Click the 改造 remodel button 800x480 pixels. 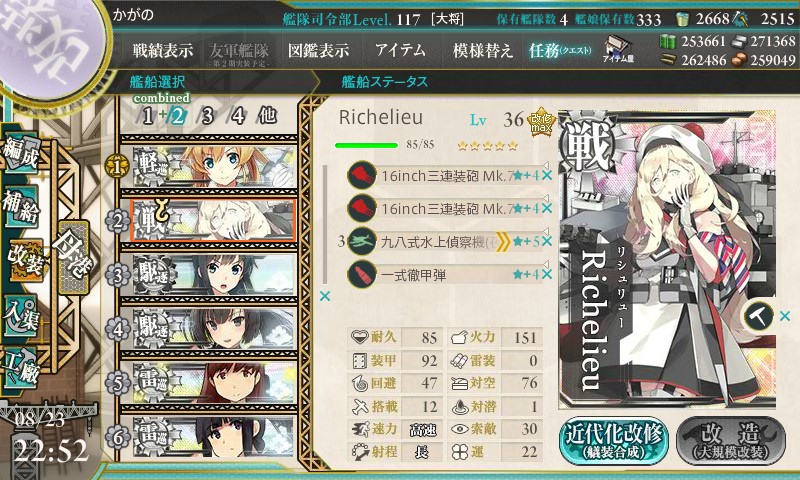tap(731, 441)
